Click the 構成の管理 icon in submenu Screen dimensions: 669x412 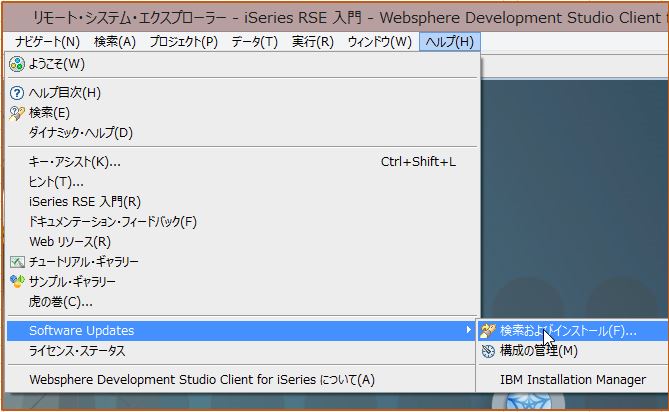488,351
